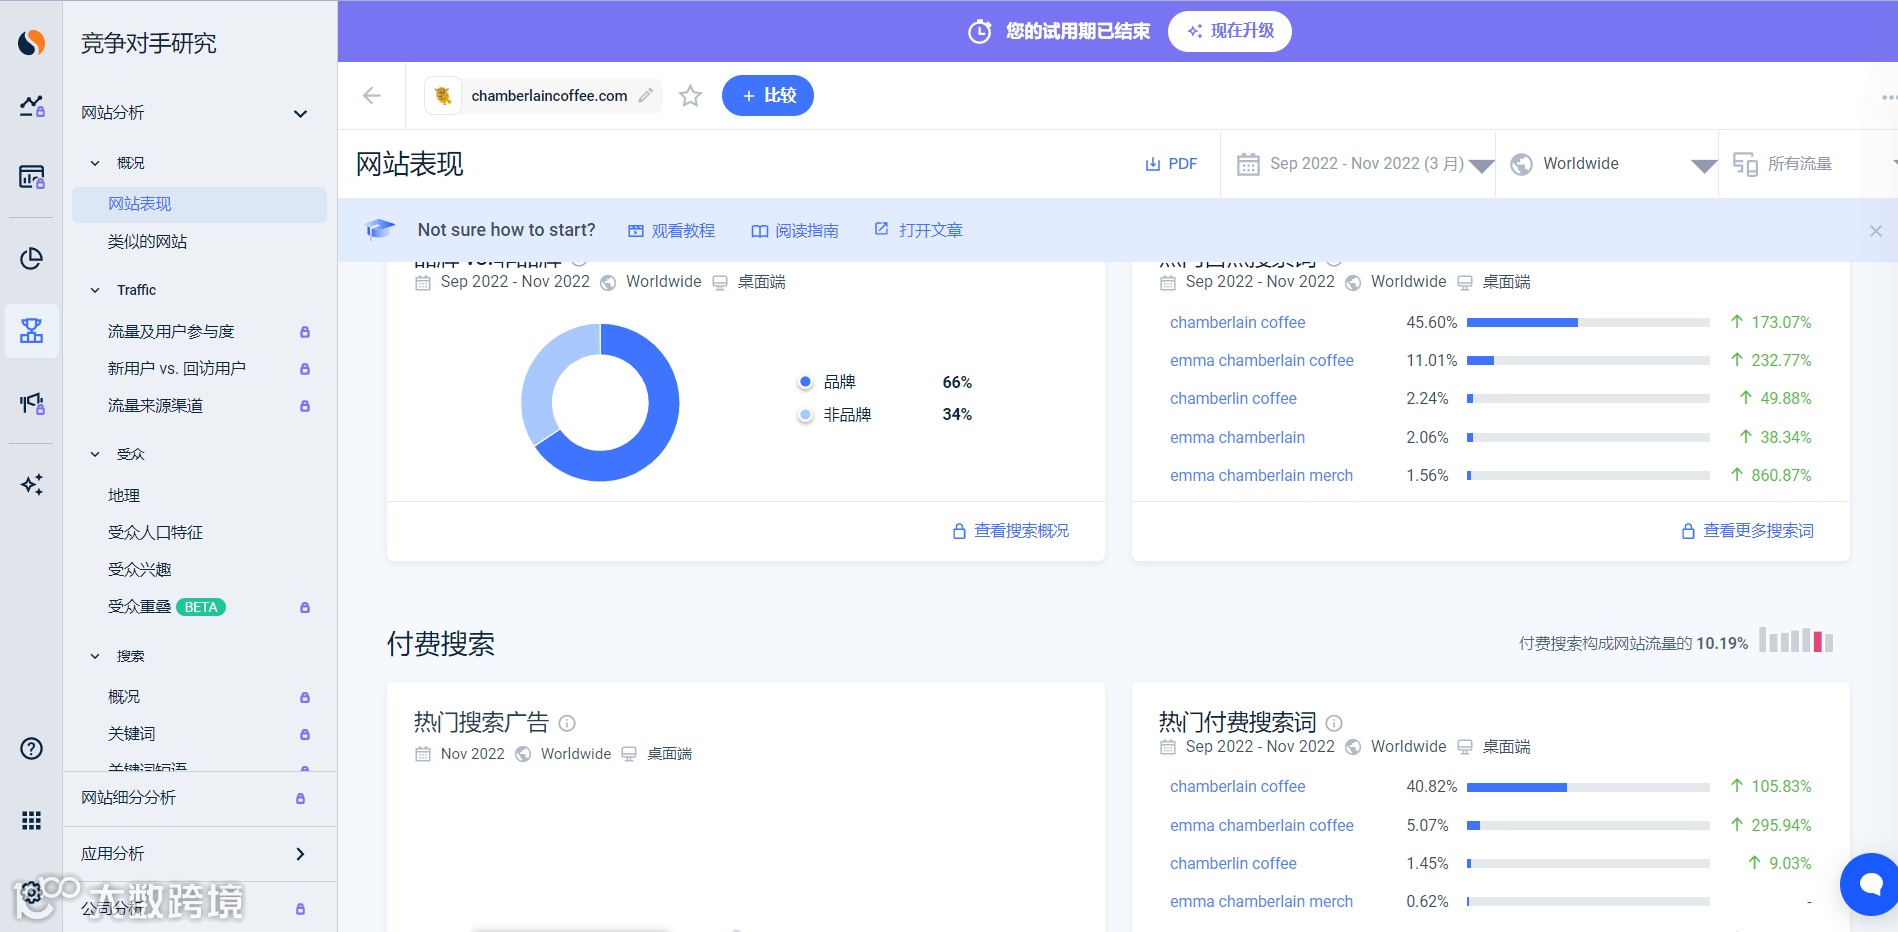This screenshot has height=932, width=1898.
Task: Open the chat bubble widget
Action: click(1872, 884)
